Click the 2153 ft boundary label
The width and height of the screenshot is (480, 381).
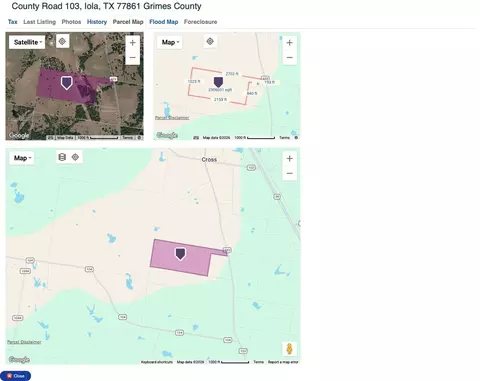click(x=220, y=100)
